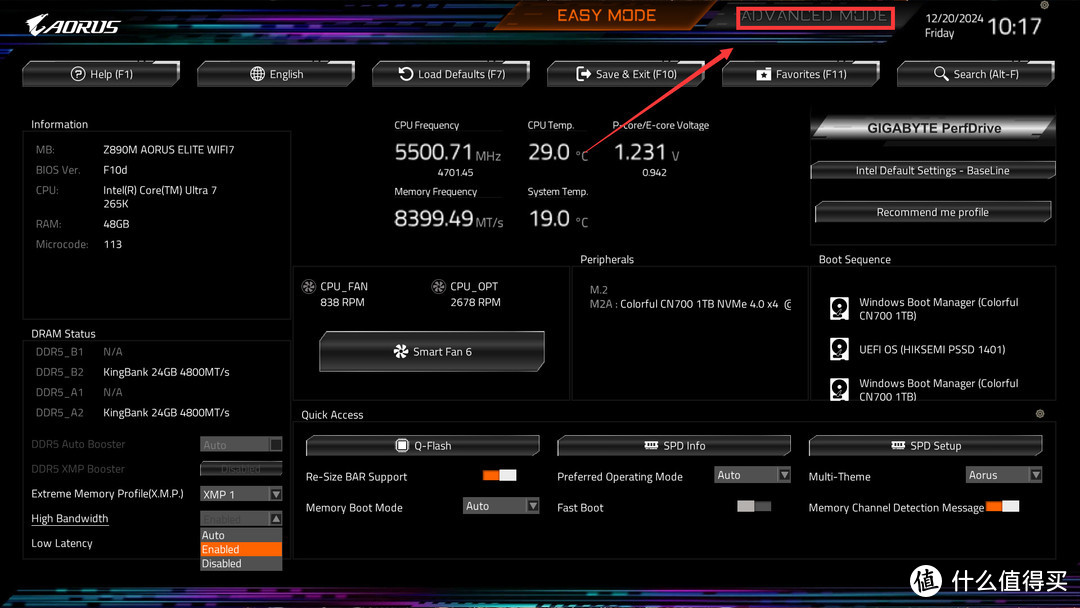
Task: Open the Quick Access customize gear icon
Action: coord(1040,414)
